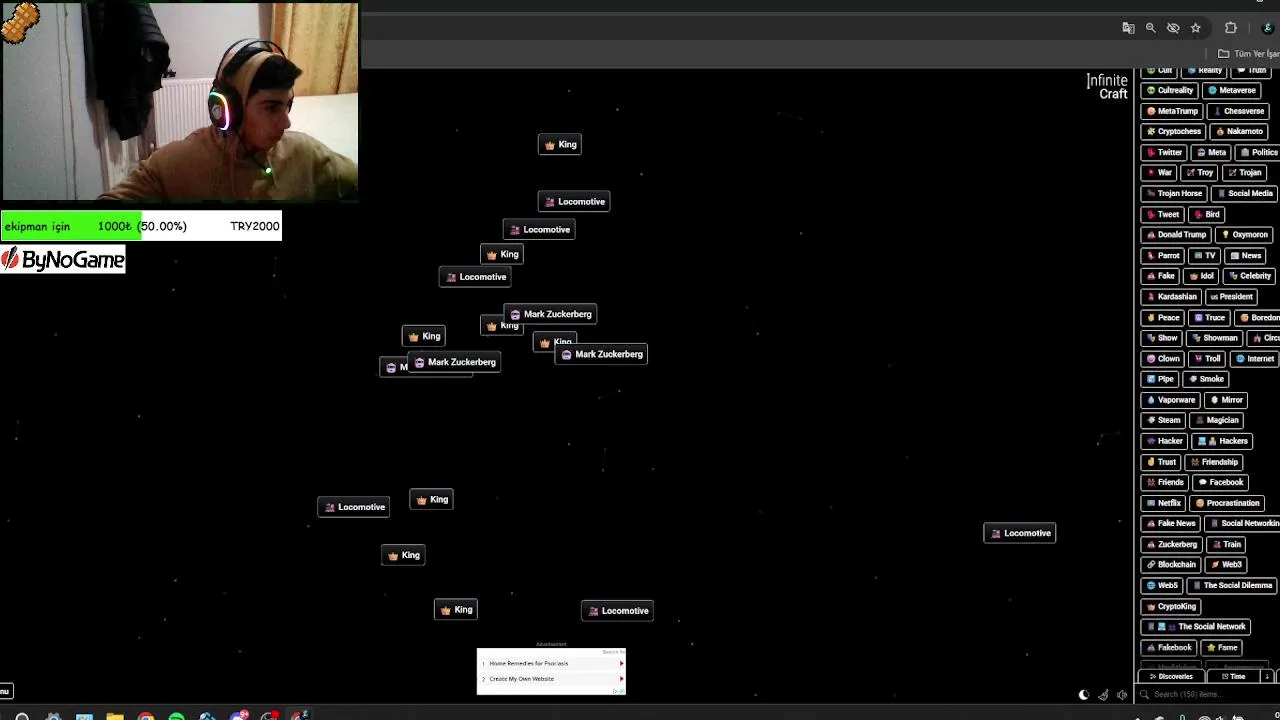Clear the canvas with the brush icon
This screenshot has width=1280, height=720.
1103,695
